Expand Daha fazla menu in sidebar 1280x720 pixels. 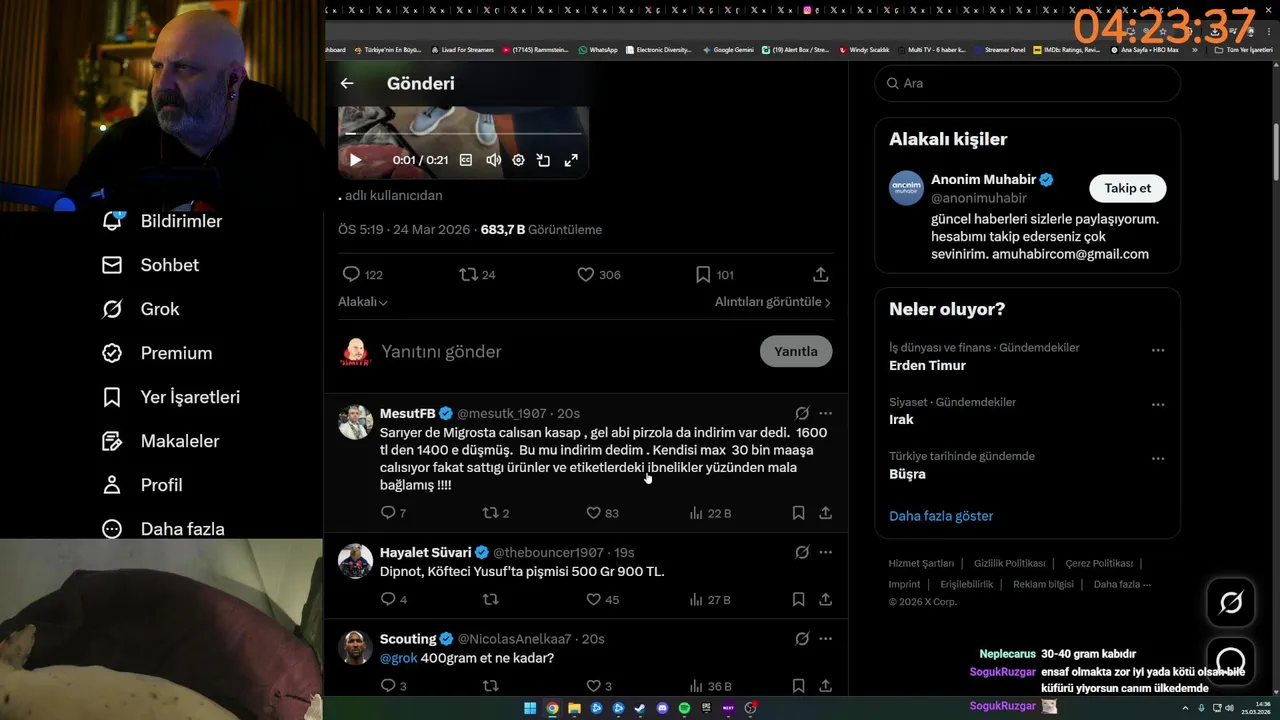pyautogui.click(x=163, y=529)
